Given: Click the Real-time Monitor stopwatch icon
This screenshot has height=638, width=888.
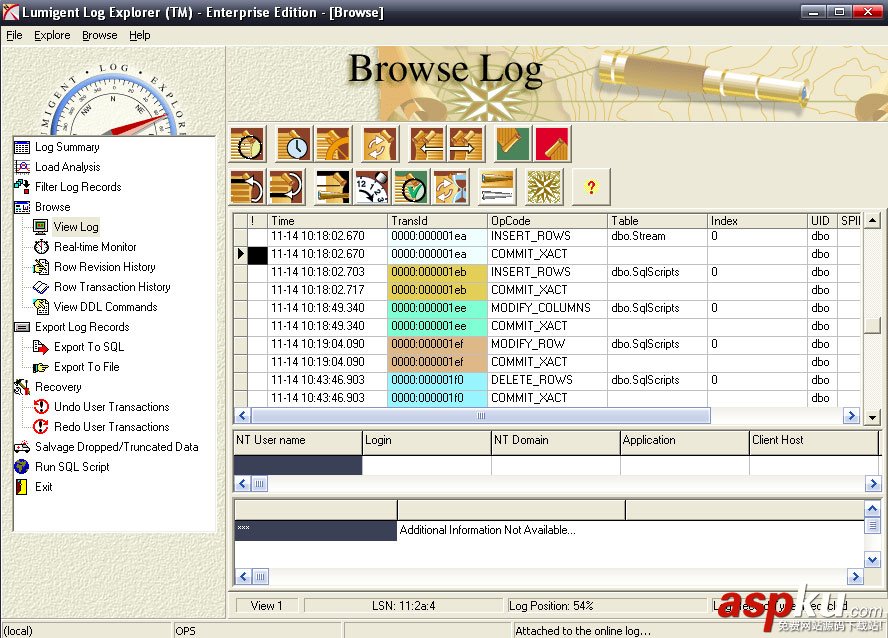Looking at the screenshot, I should [x=41, y=247].
